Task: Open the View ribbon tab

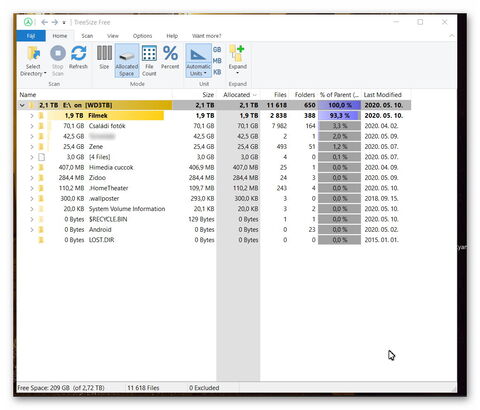Action: click(x=113, y=36)
